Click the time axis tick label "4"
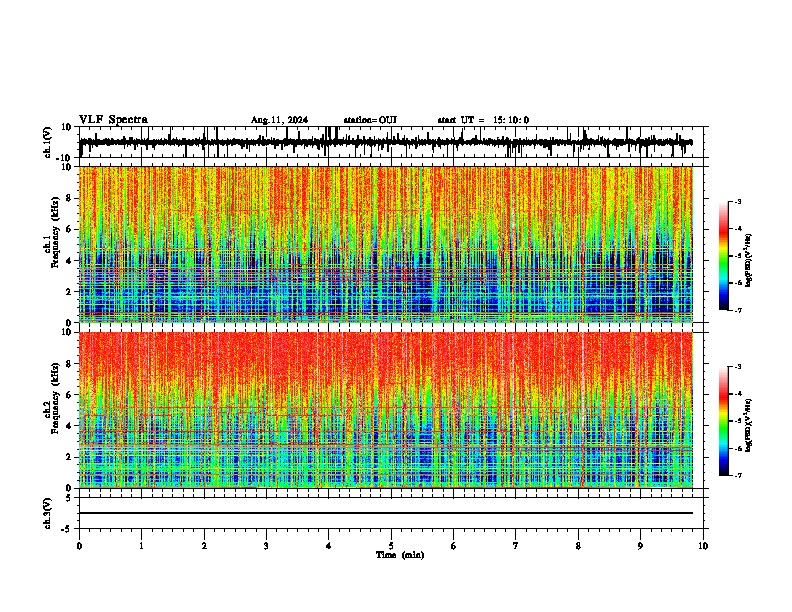The image size is (792, 612). click(328, 546)
